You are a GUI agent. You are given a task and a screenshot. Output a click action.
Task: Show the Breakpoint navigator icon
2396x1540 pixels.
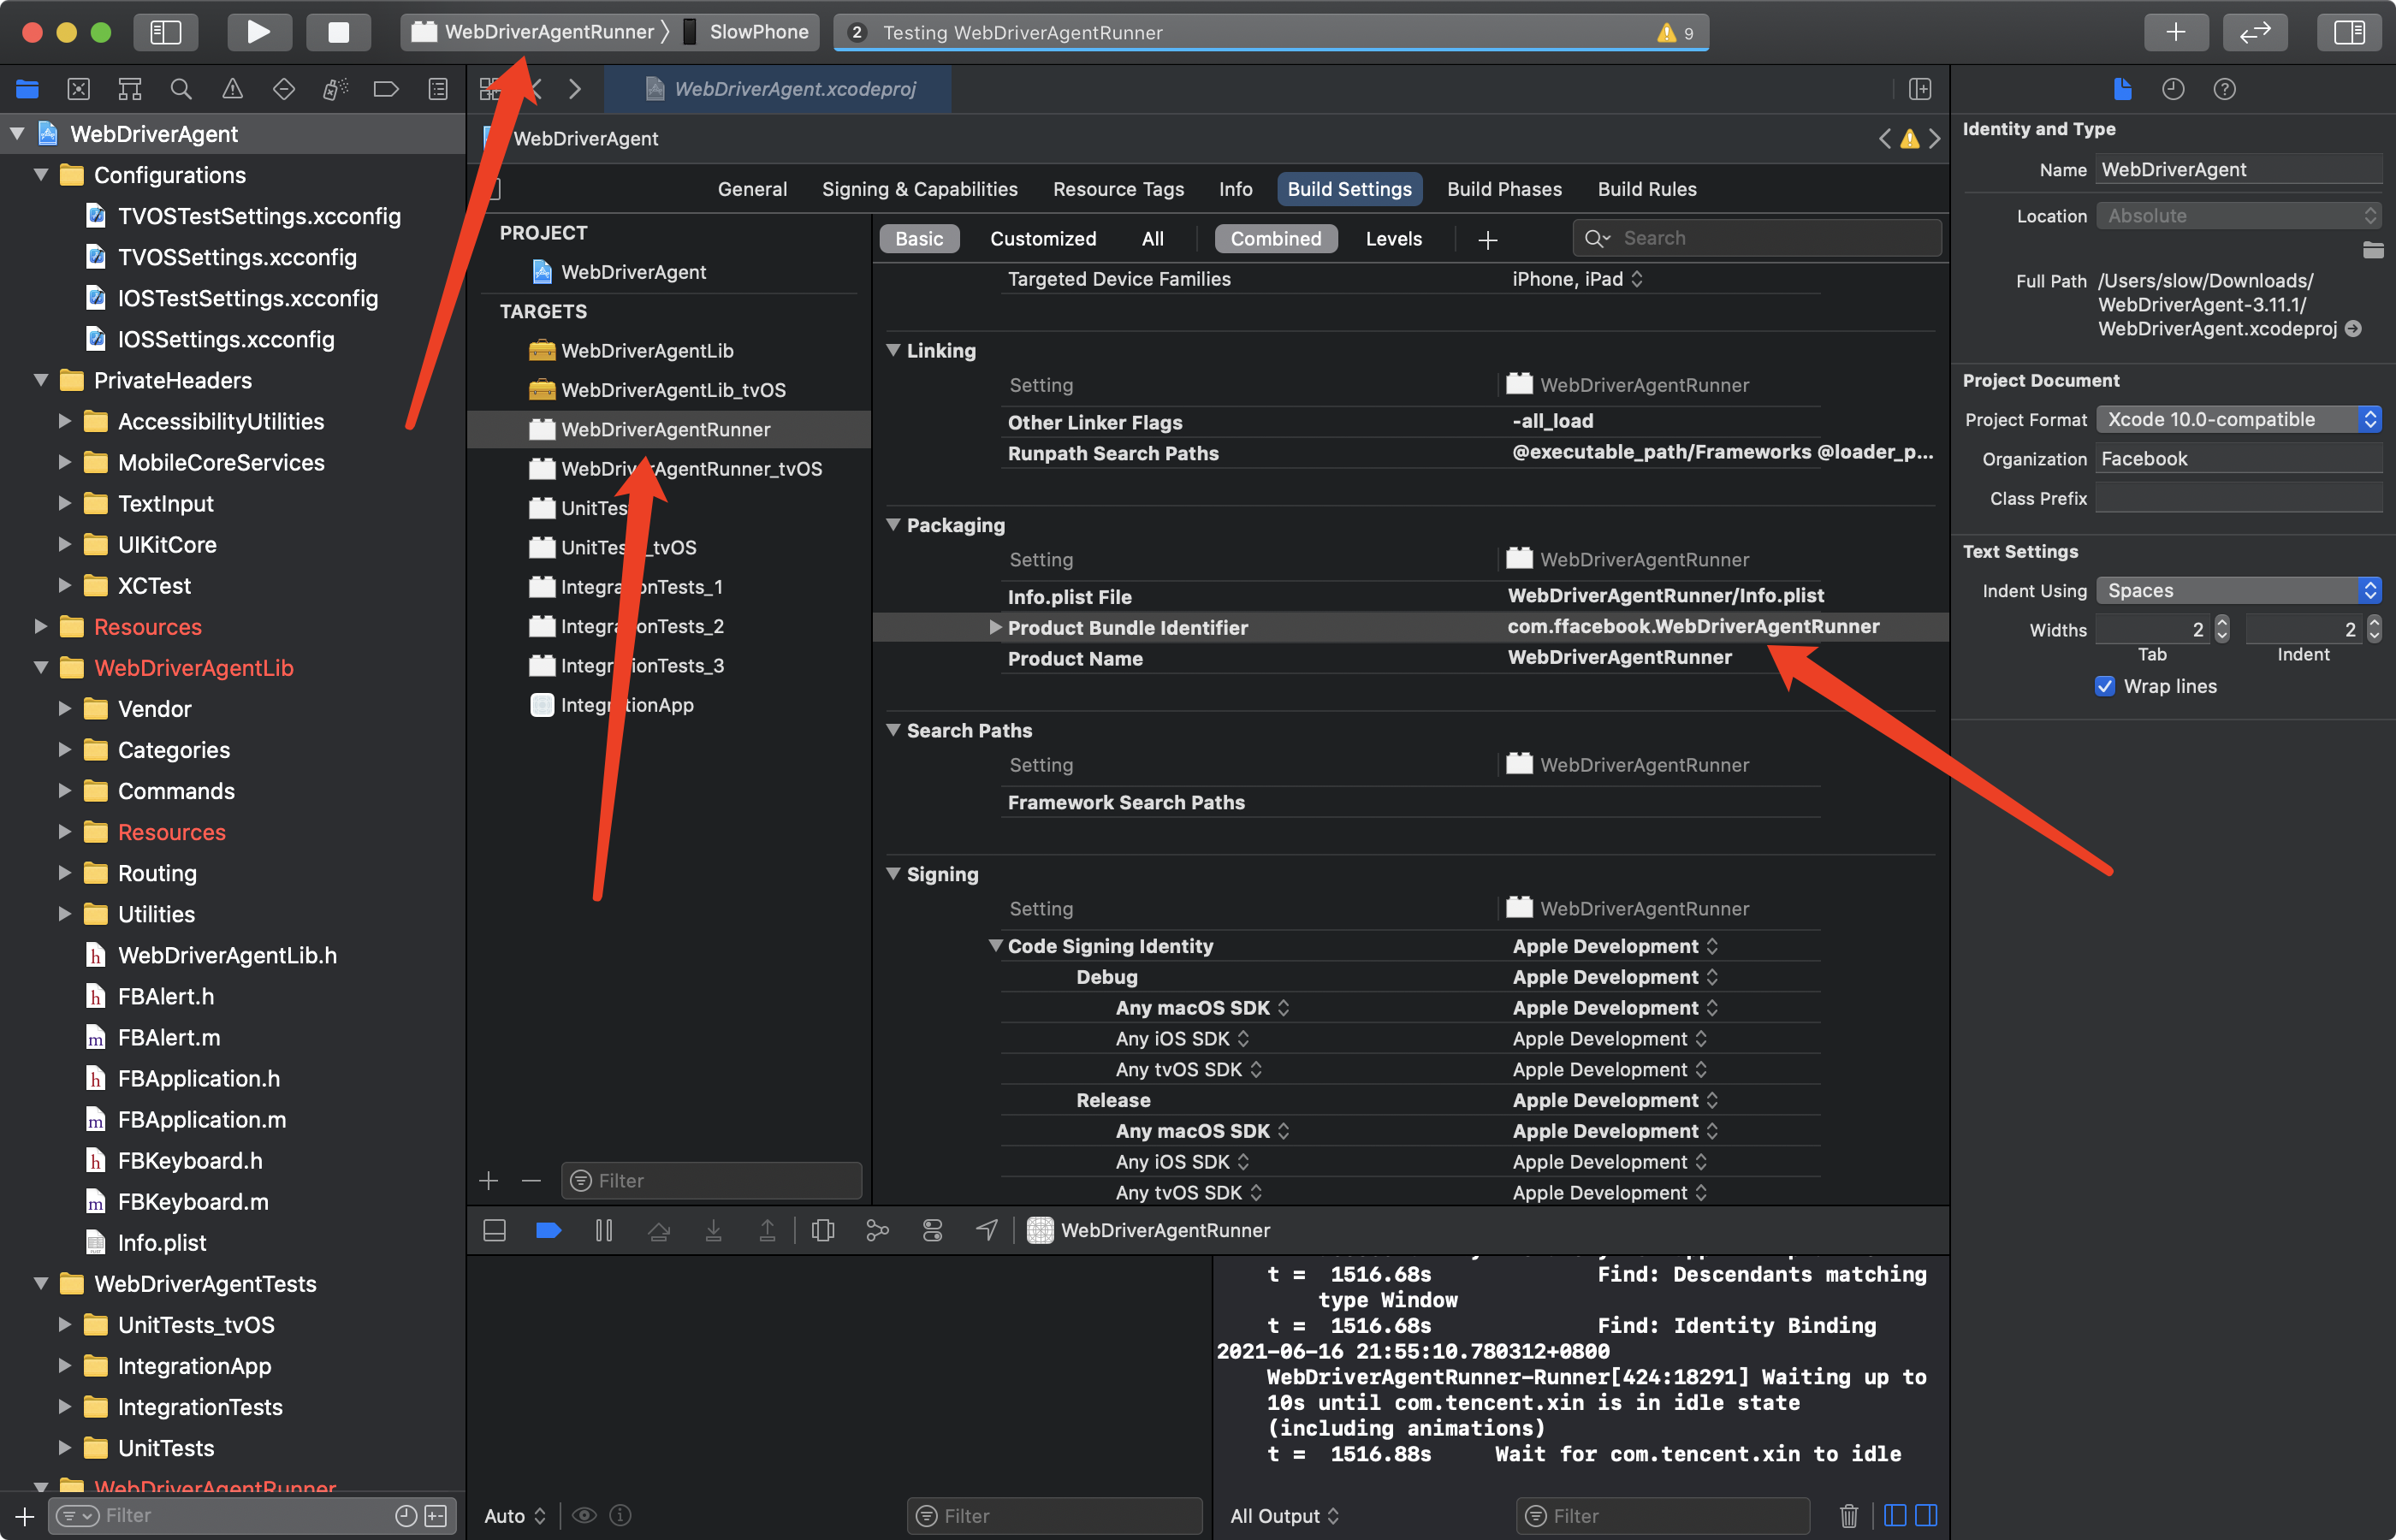pyautogui.click(x=385, y=89)
